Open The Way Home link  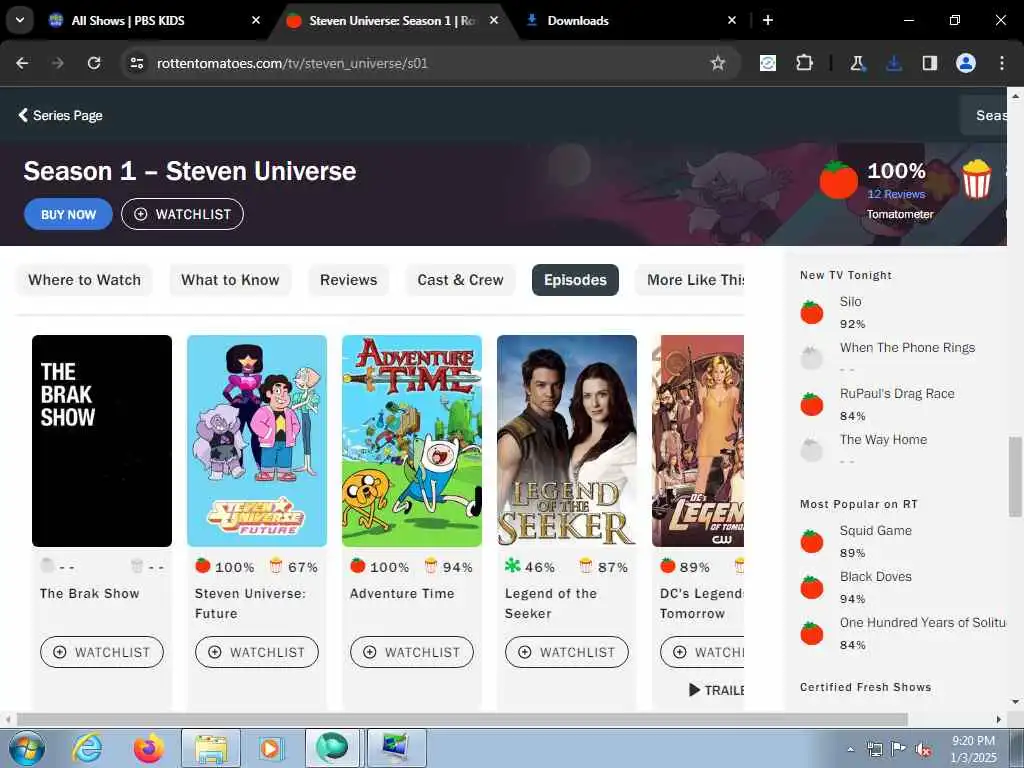883,440
